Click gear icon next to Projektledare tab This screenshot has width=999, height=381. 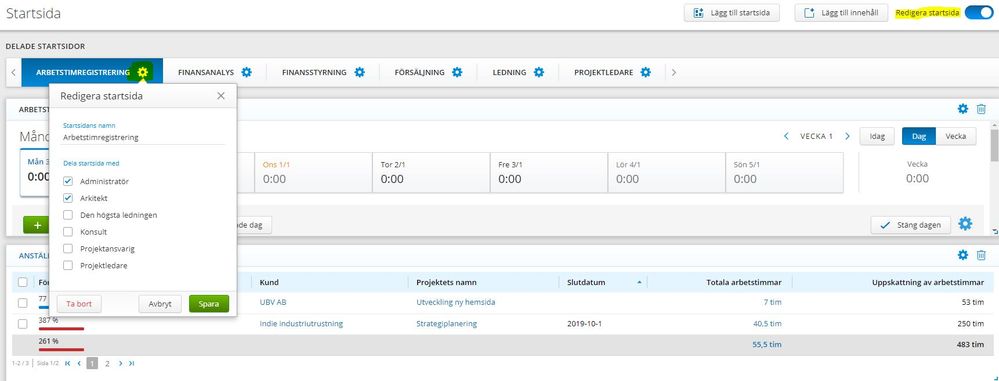(645, 72)
